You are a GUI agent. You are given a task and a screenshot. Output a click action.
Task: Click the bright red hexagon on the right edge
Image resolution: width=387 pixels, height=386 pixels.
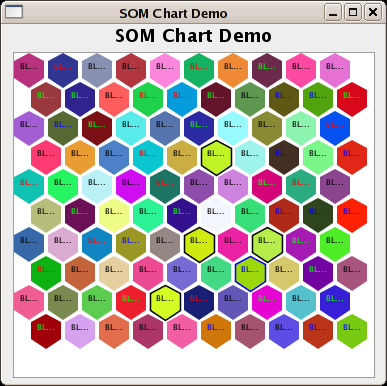352,215
